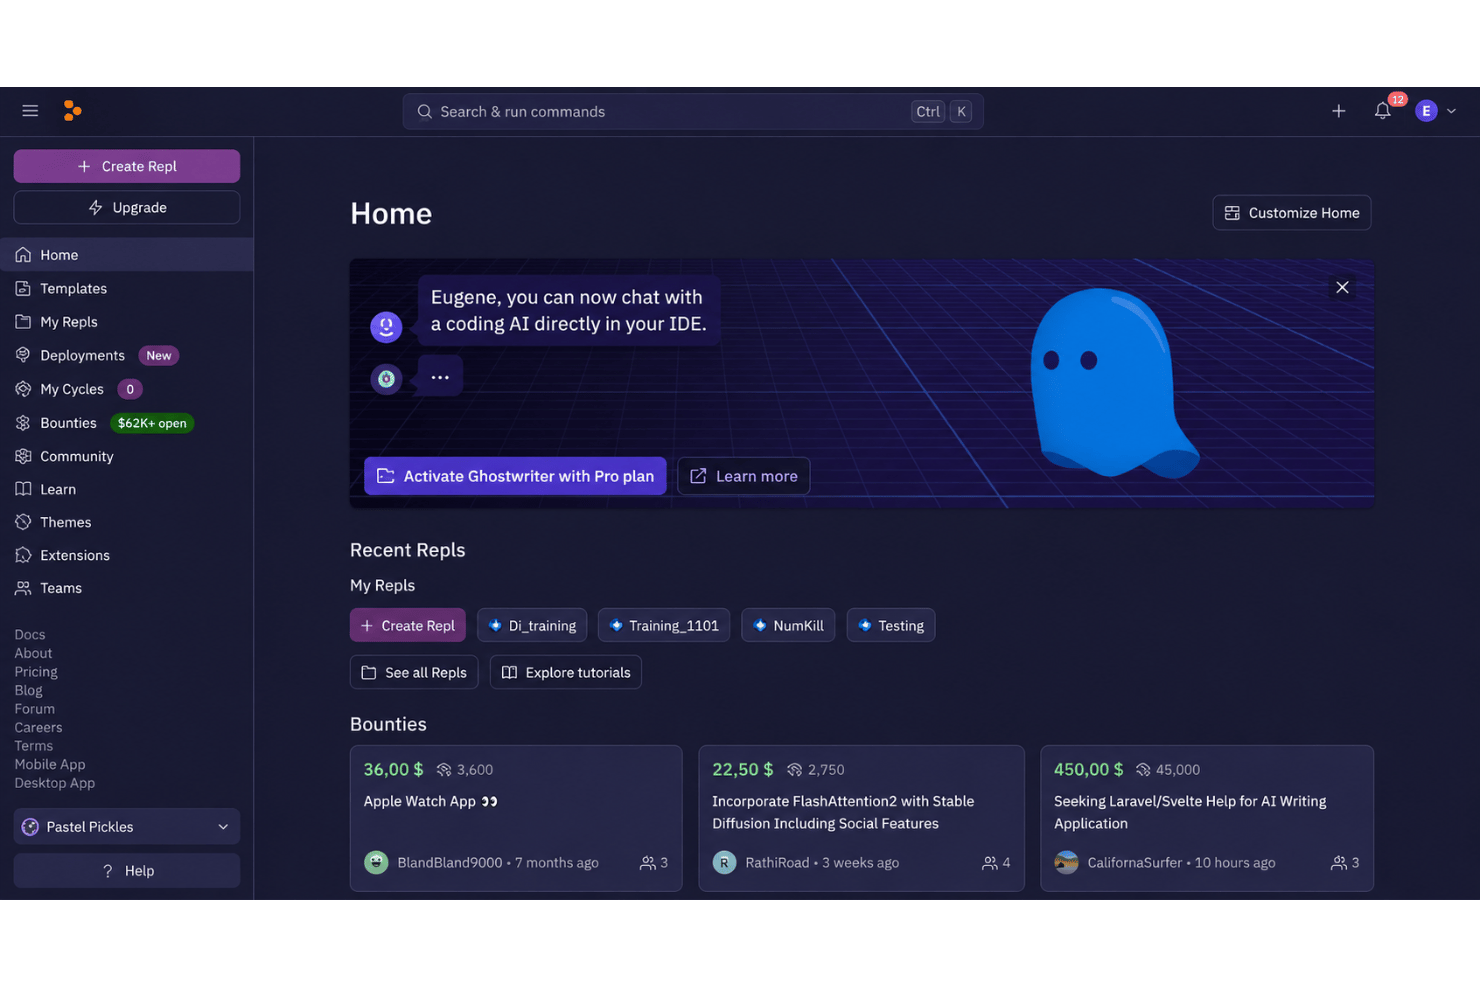The width and height of the screenshot is (1480, 987).
Task: Open Deployments in the sidebar
Action: (126, 355)
